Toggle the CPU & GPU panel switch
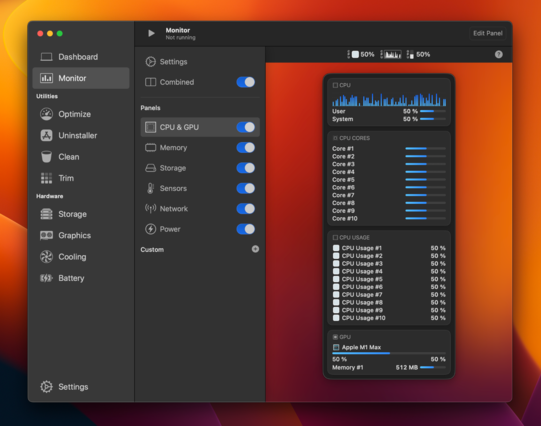 coord(246,127)
